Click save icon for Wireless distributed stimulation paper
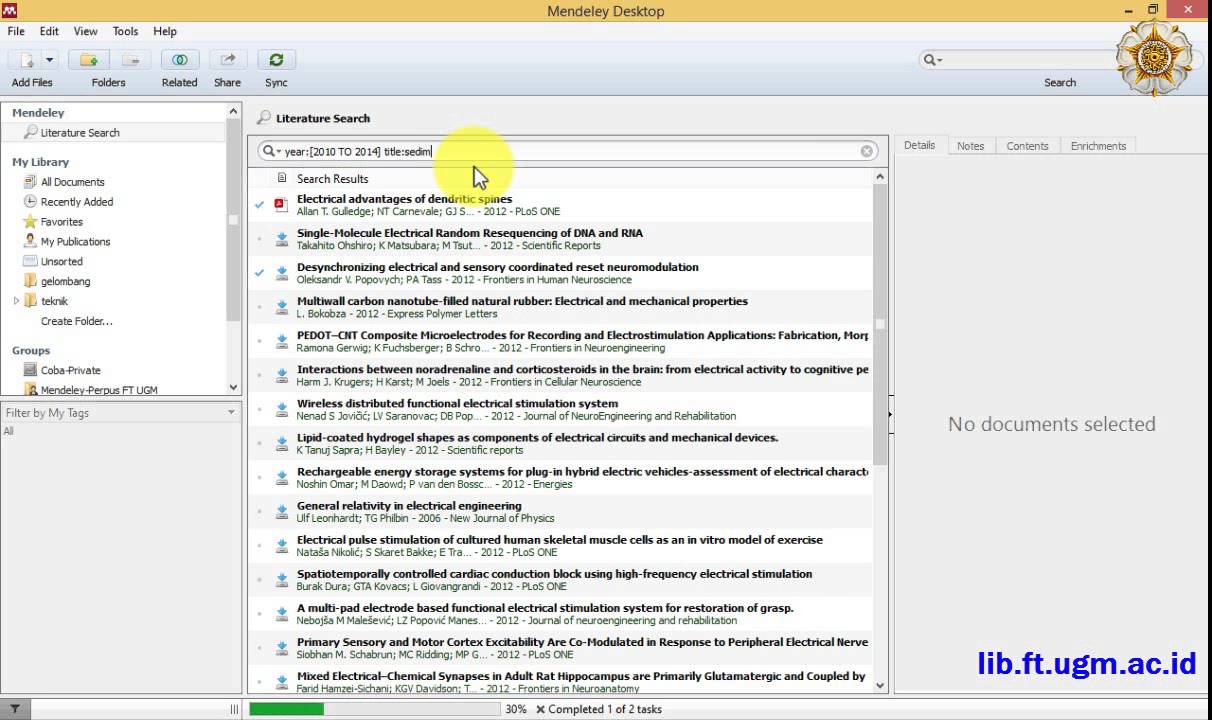Screen dimensions: 1212x720 (281, 409)
